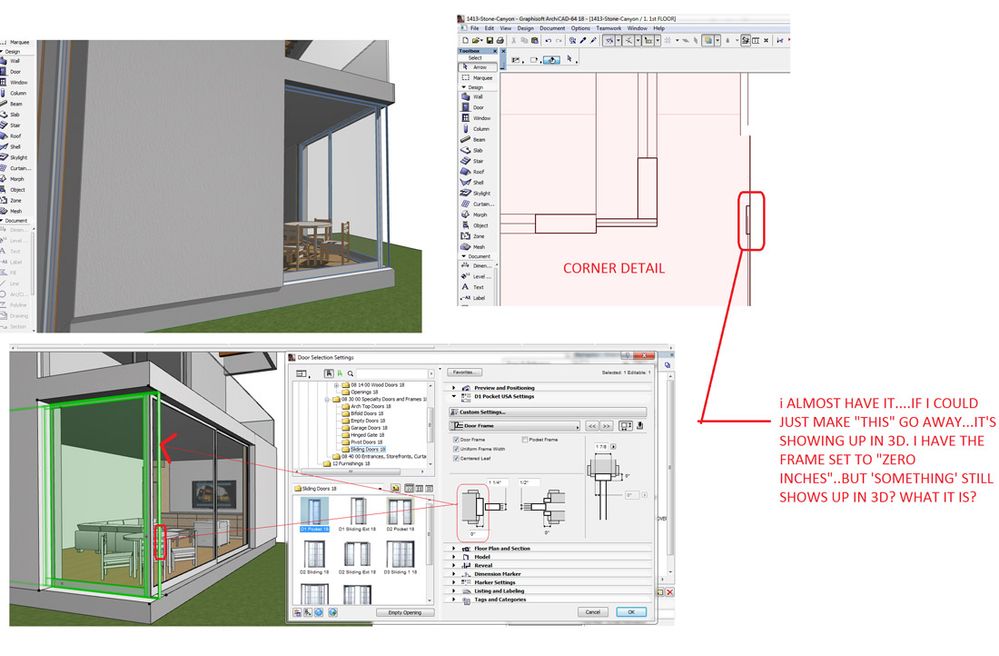The width and height of the screenshot is (999, 656).
Task: Click search magnifier in Door Selection Settings
Action: [350, 374]
